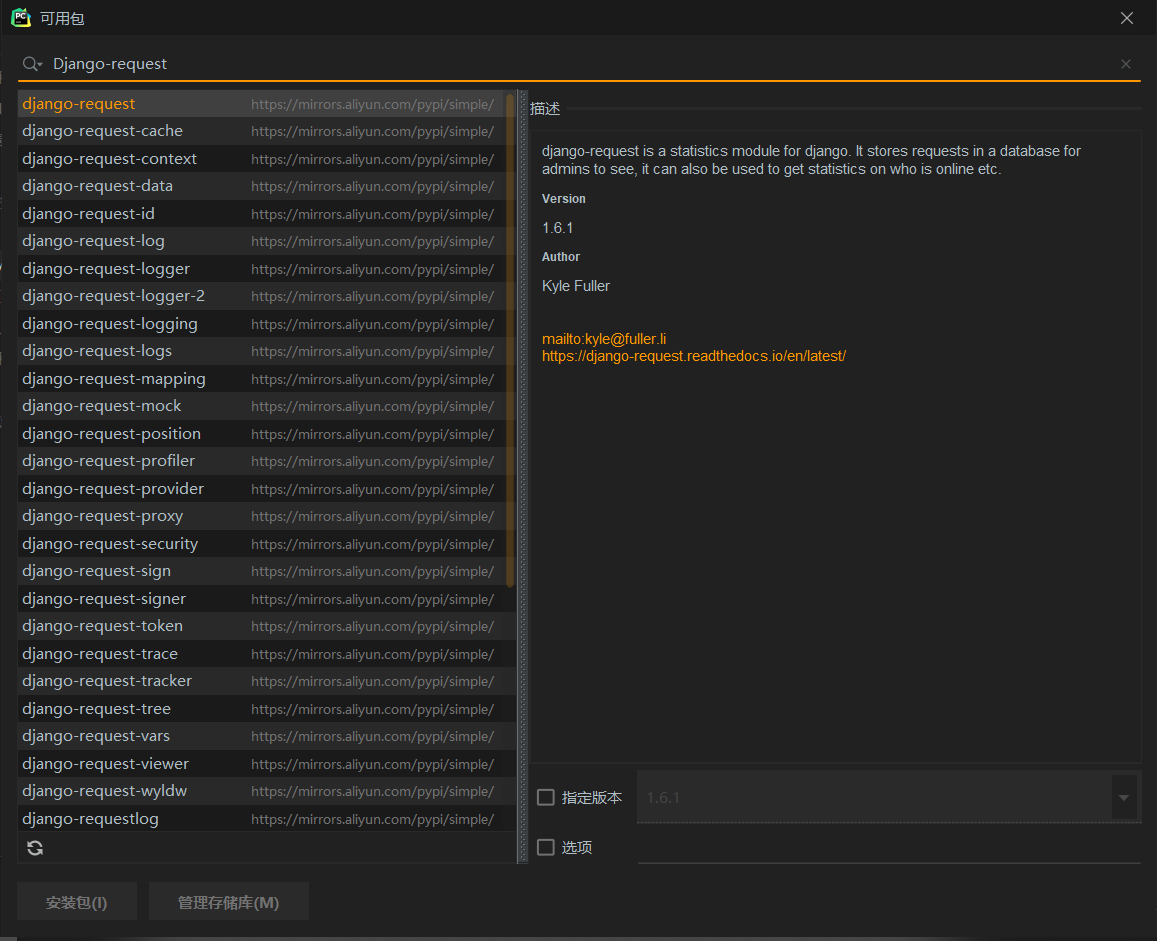This screenshot has width=1157, height=941.
Task: Clear the search field text
Action: (1125, 64)
